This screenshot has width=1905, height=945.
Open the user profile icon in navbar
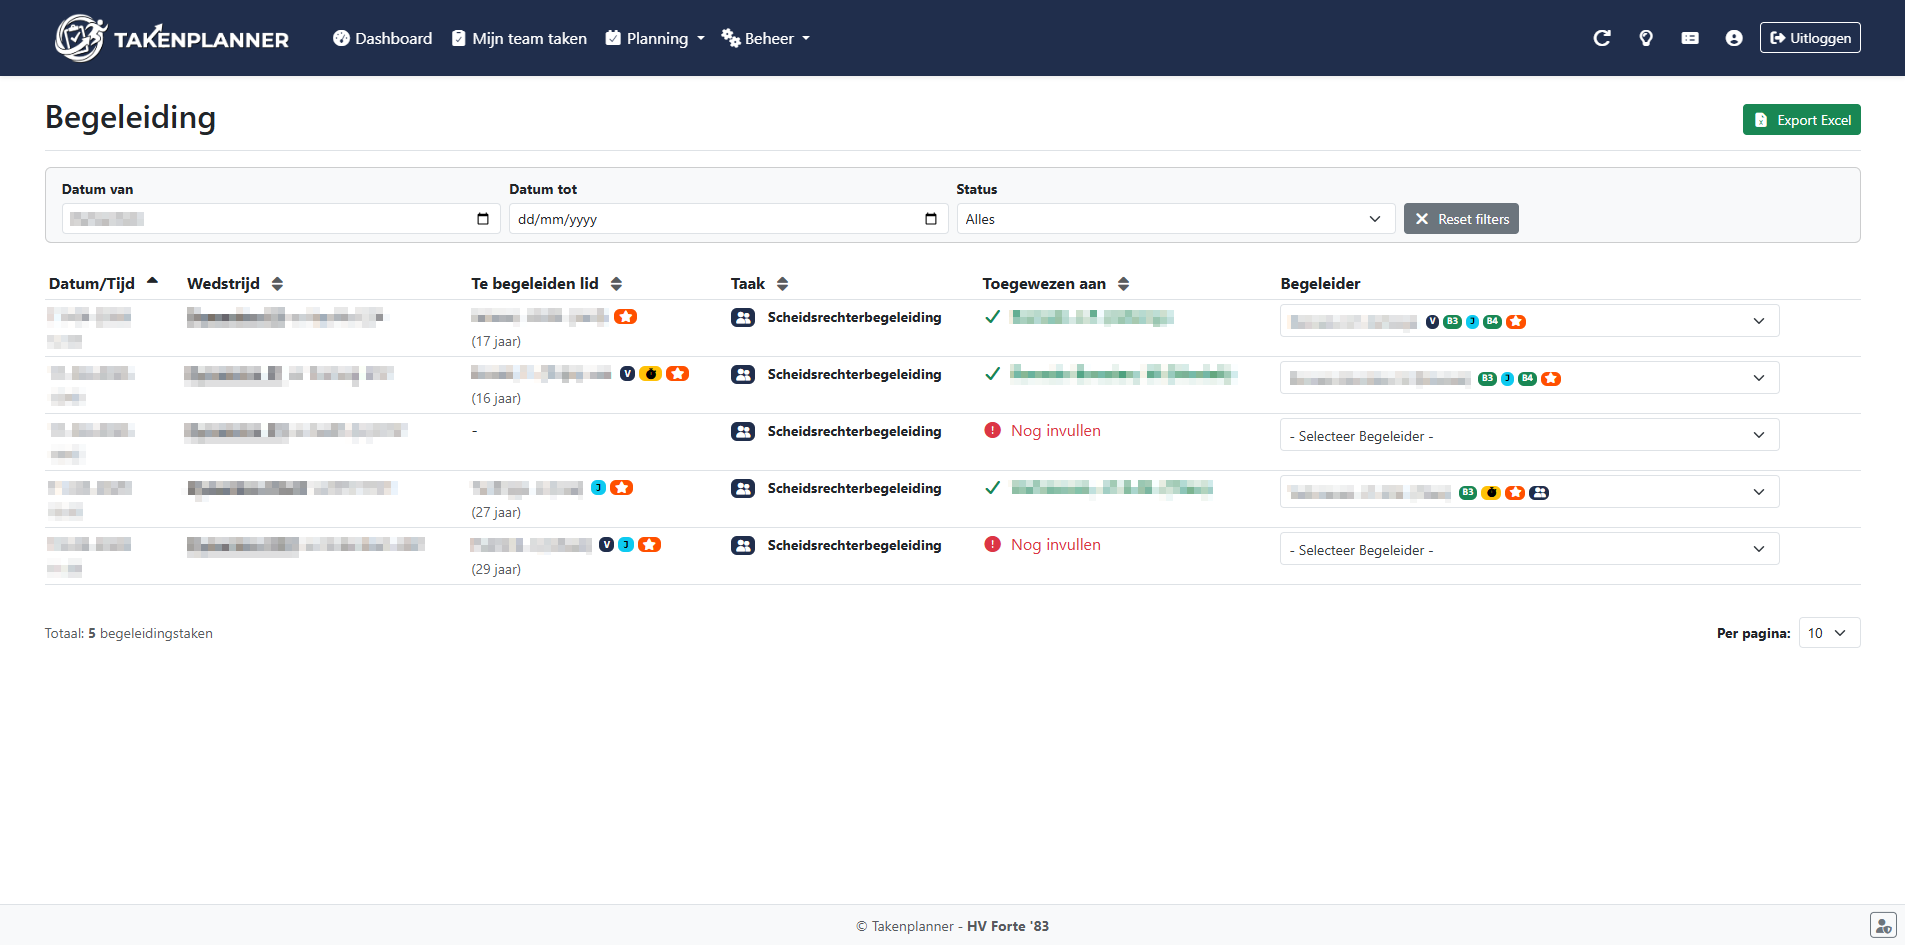coord(1734,38)
